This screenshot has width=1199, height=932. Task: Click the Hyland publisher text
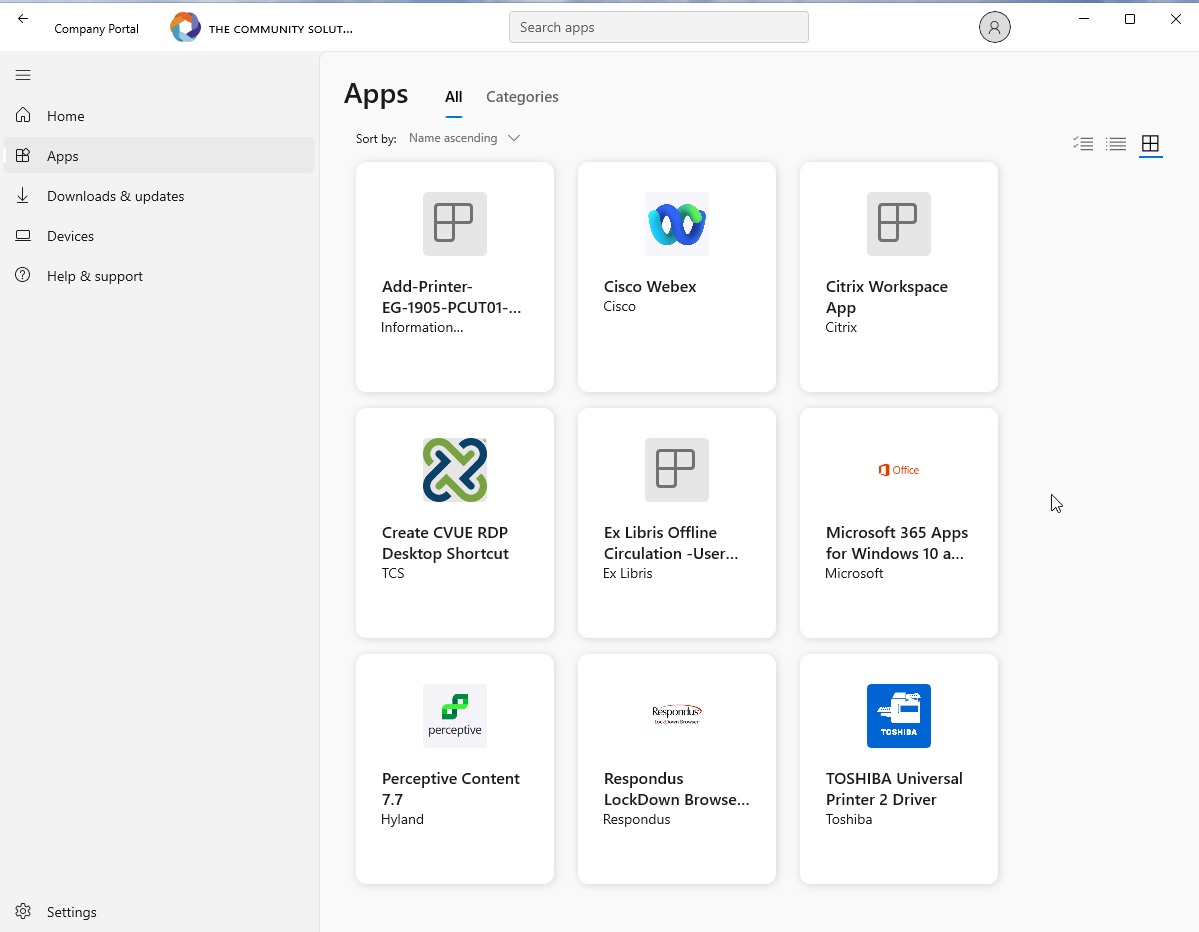coord(402,820)
